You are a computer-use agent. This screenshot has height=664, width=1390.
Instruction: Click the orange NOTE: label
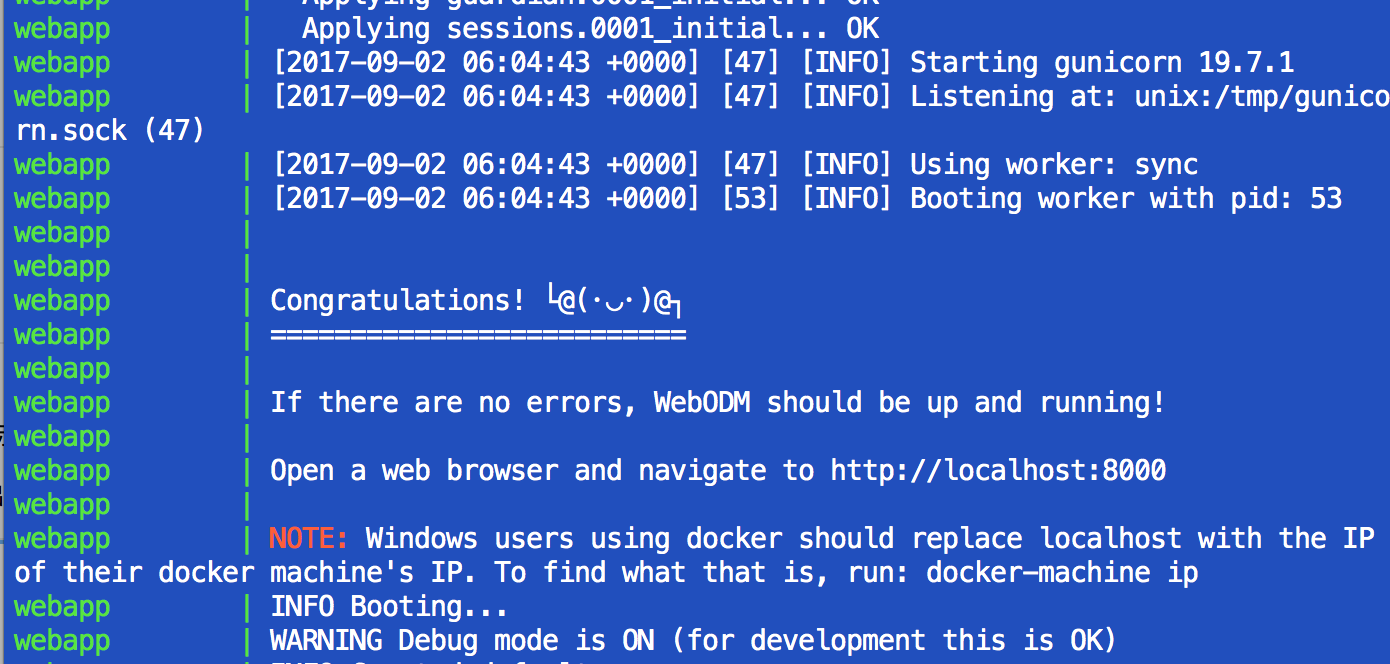pyautogui.click(x=309, y=539)
